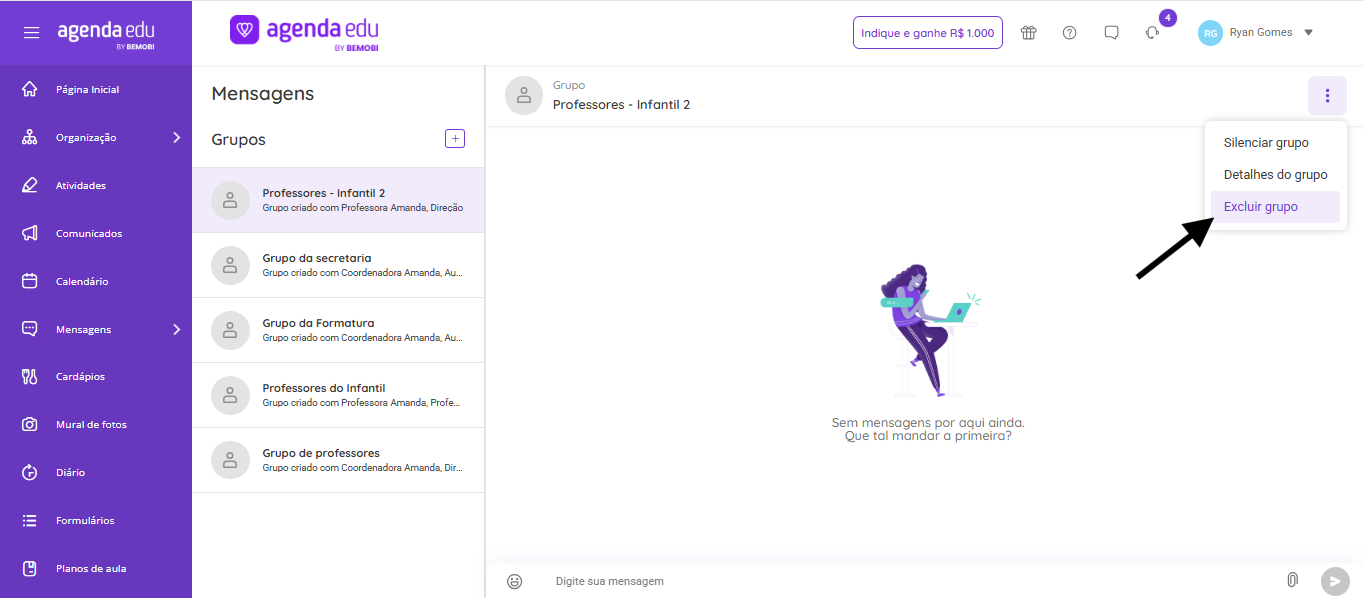Select Excluir grupo from the menu

[x=1275, y=207]
